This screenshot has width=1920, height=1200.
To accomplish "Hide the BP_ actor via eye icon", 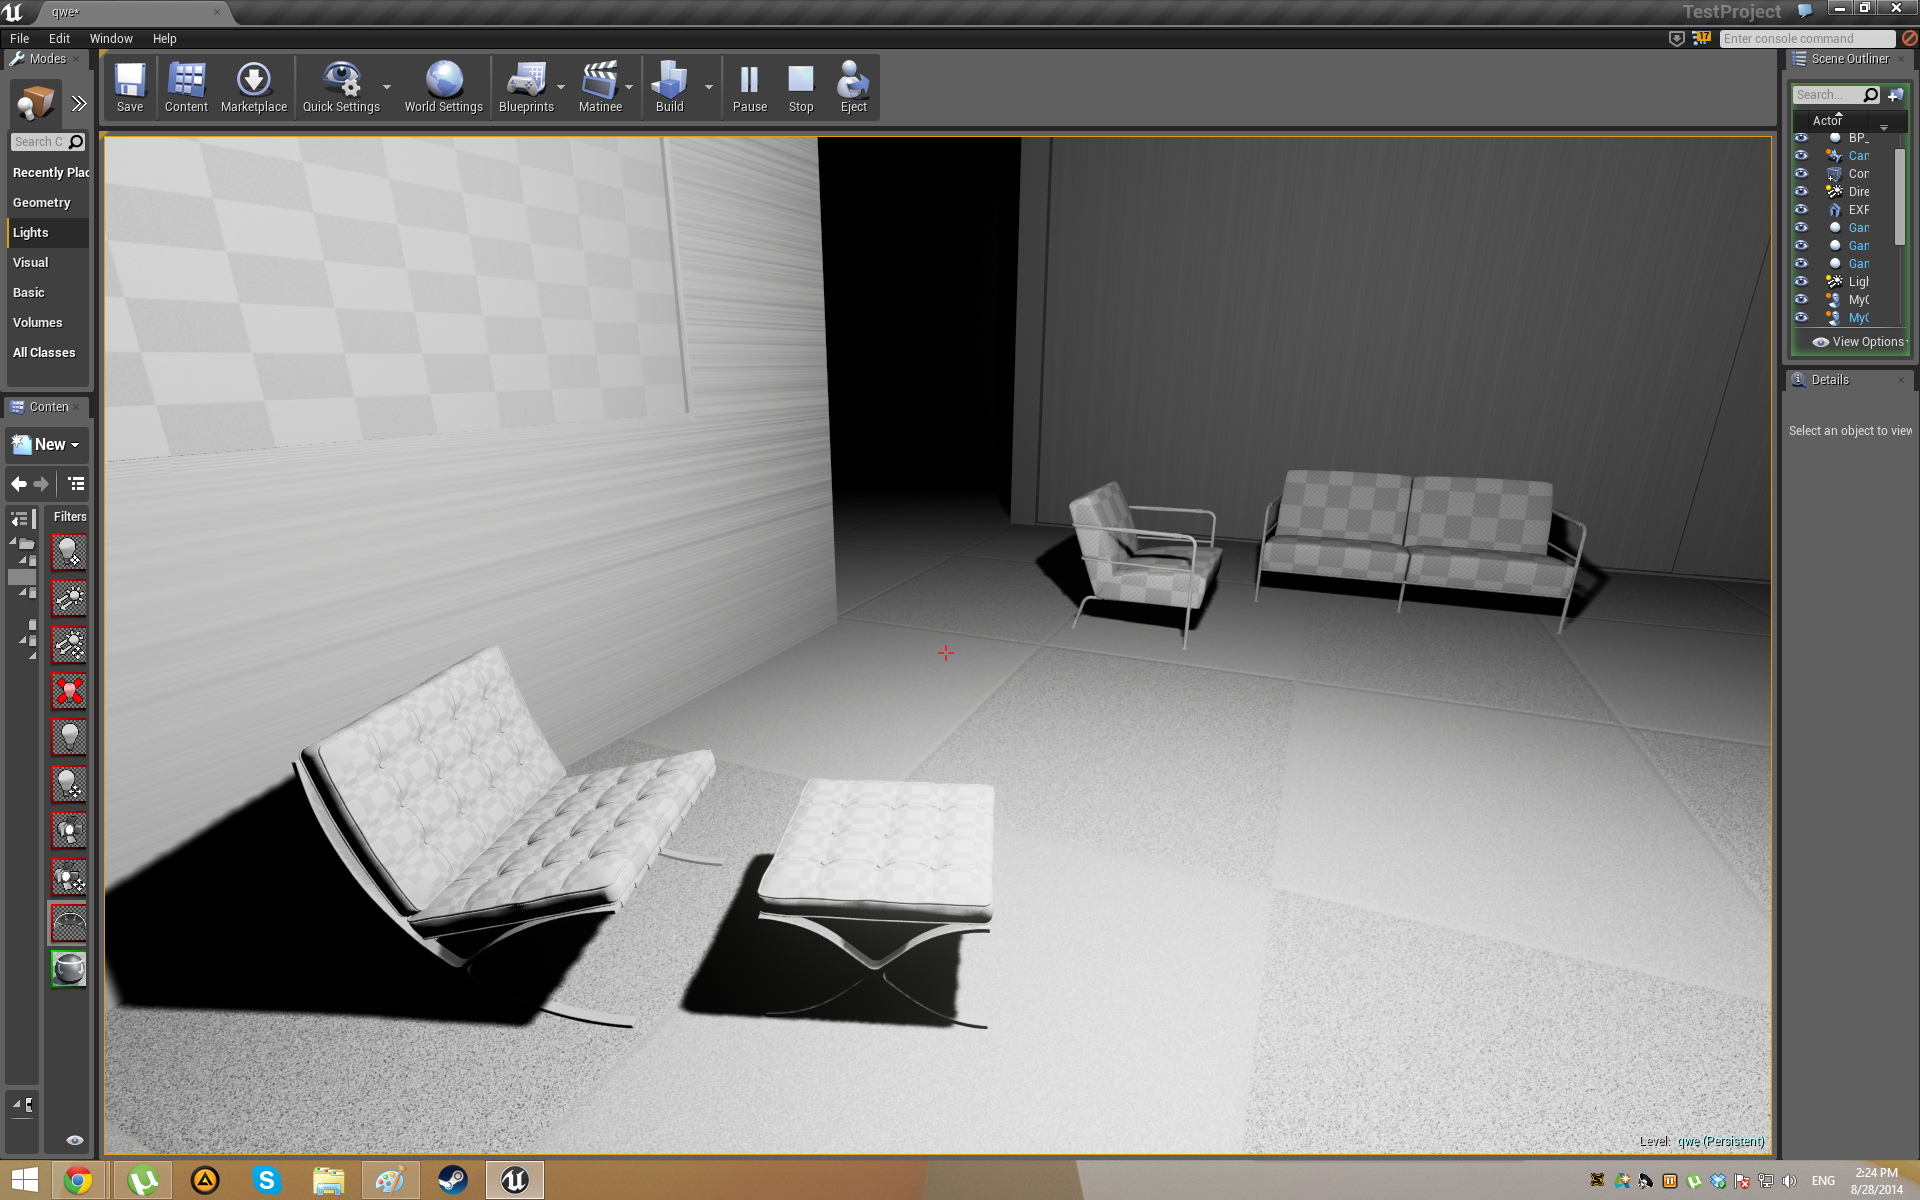I will coord(1801,138).
